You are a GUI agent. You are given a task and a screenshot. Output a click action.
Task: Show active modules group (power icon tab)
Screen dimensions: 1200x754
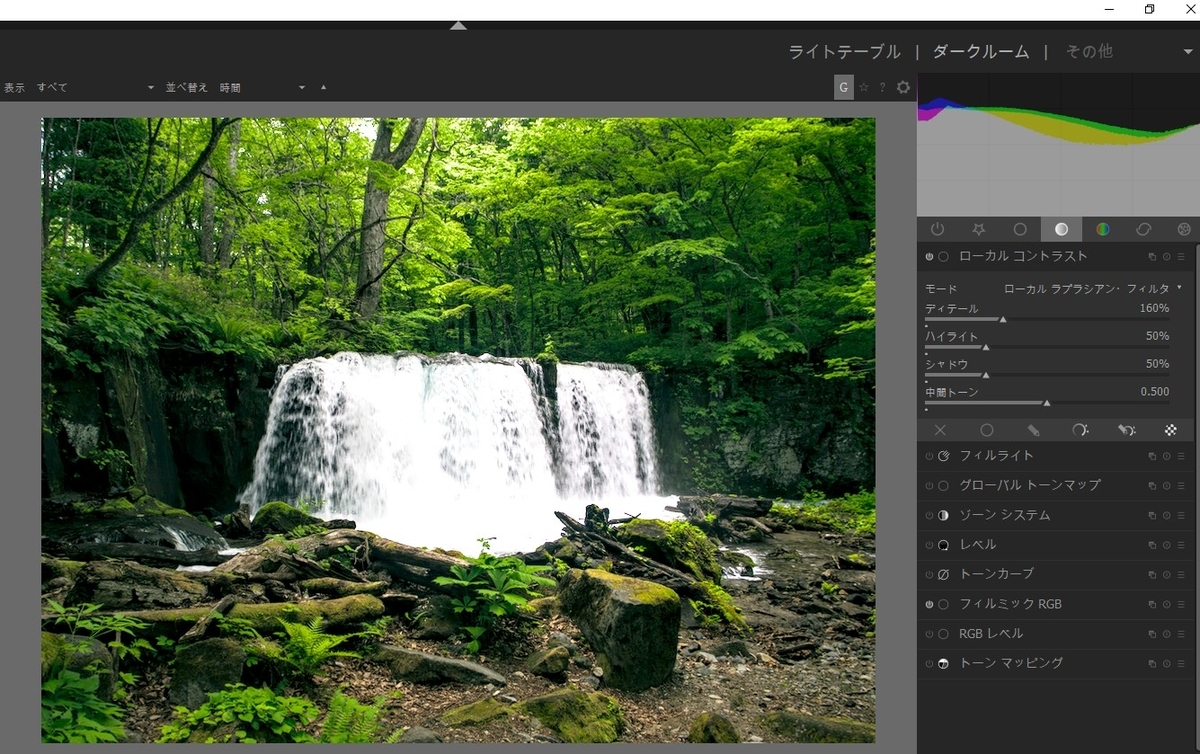point(937,229)
